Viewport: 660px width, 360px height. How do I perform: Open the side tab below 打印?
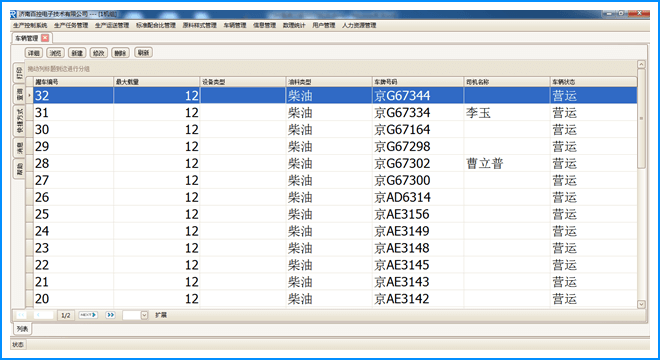point(19,94)
